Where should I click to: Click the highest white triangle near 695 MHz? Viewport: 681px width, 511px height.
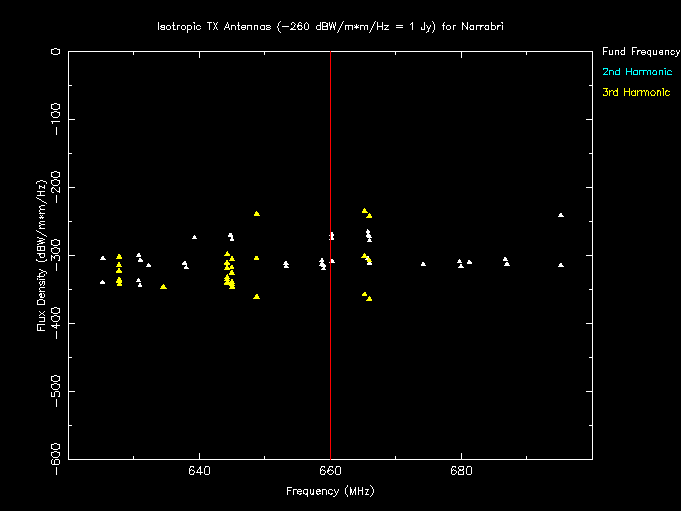point(561,215)
